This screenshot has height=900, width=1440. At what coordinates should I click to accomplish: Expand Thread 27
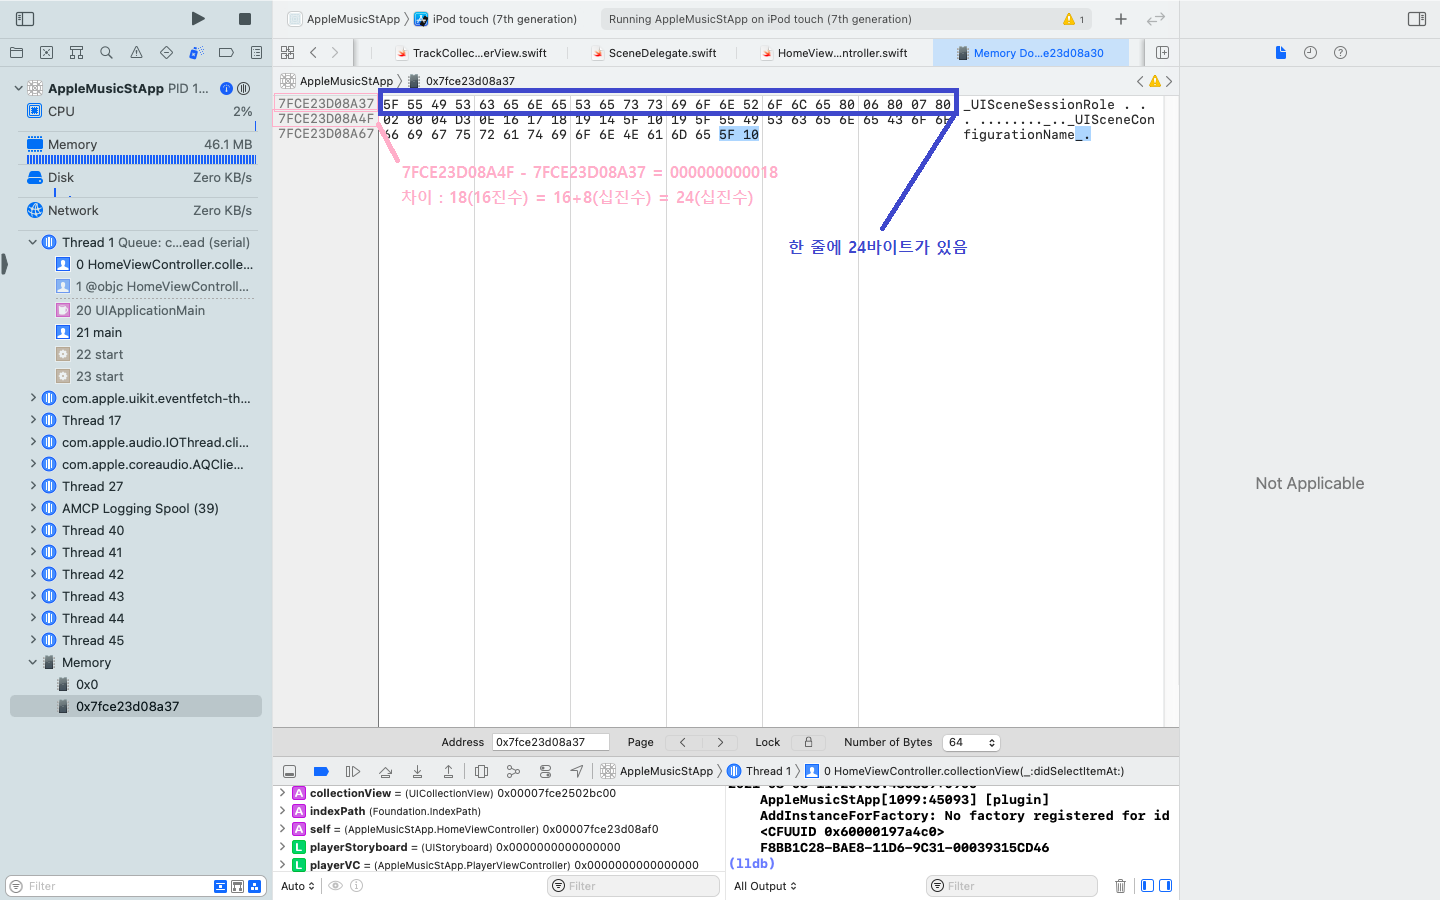[32, 486]
